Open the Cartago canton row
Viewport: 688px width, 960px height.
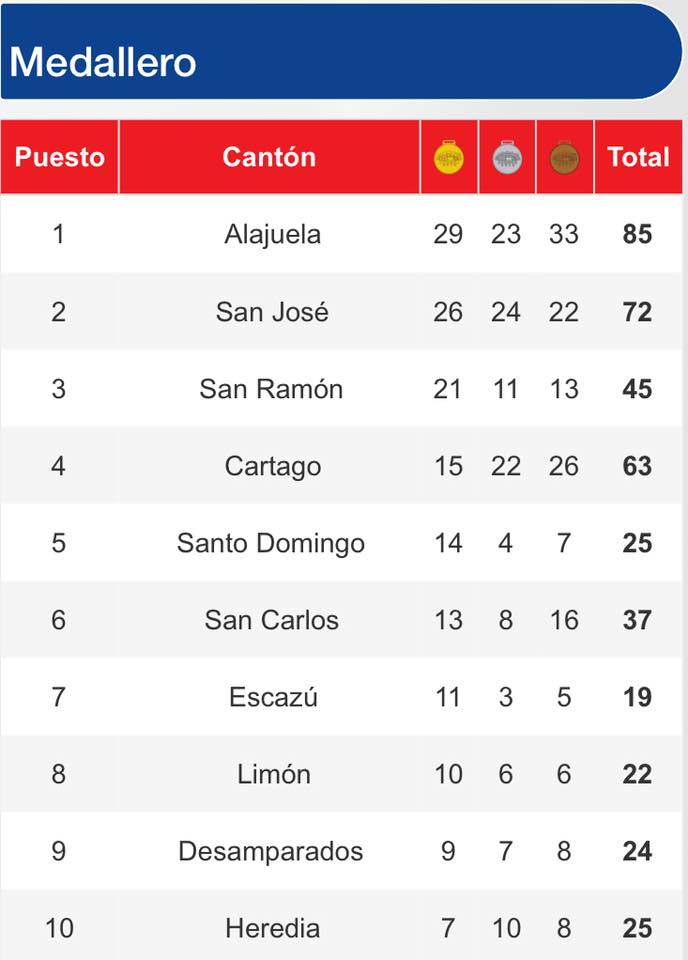point(341,466)
